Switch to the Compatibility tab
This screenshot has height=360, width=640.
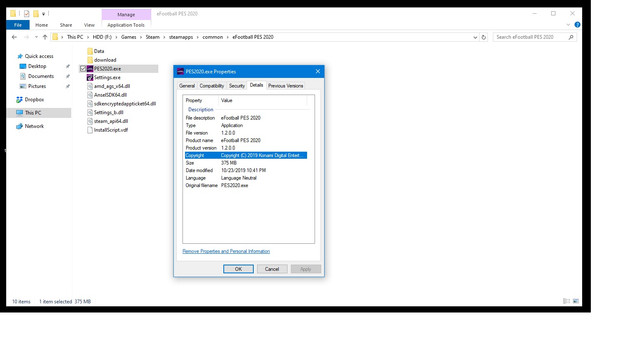[211, 86]
